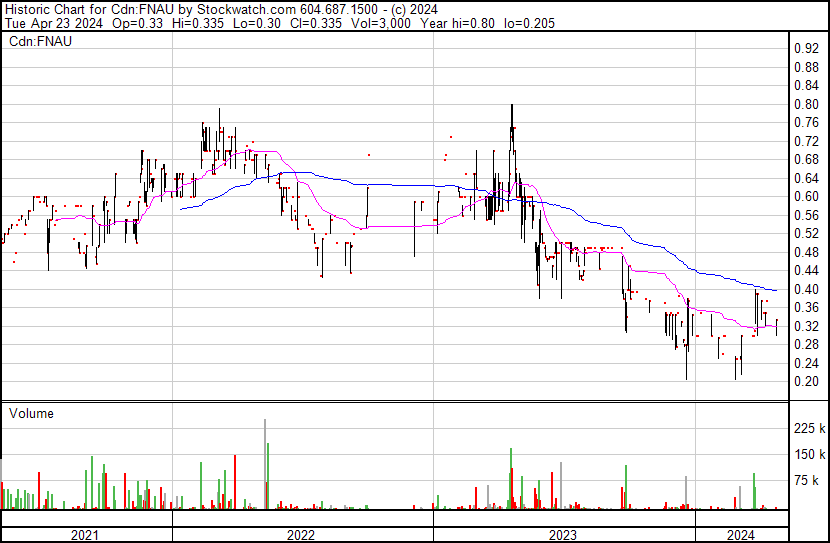Click the Volume panel label
The width and height of the screenshot is (830, 543).
tap(31, 413)
